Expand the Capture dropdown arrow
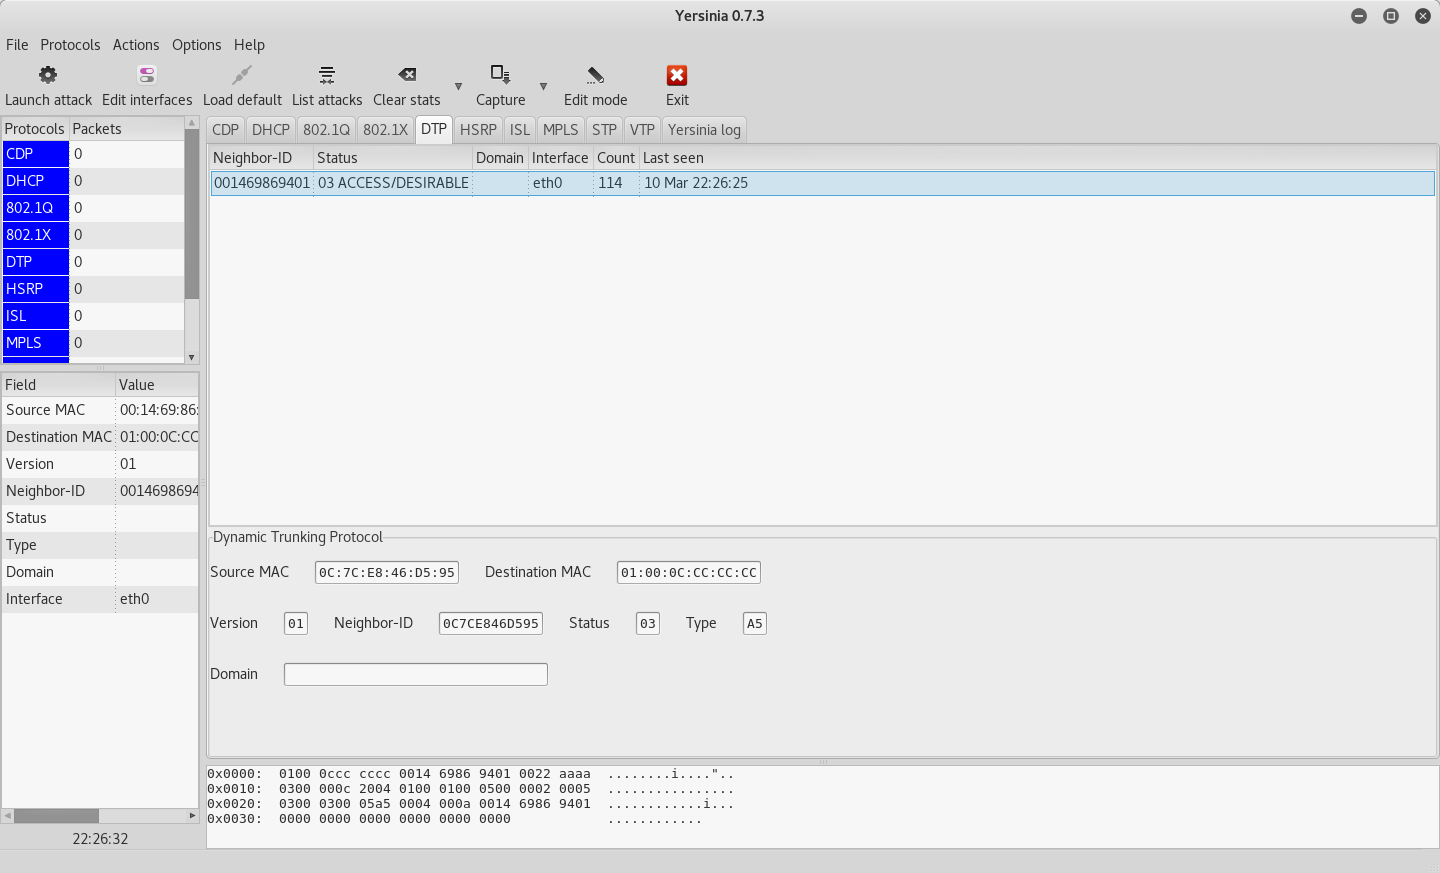This screenshot has width=1440, height=873. click(x=543, y=87)
